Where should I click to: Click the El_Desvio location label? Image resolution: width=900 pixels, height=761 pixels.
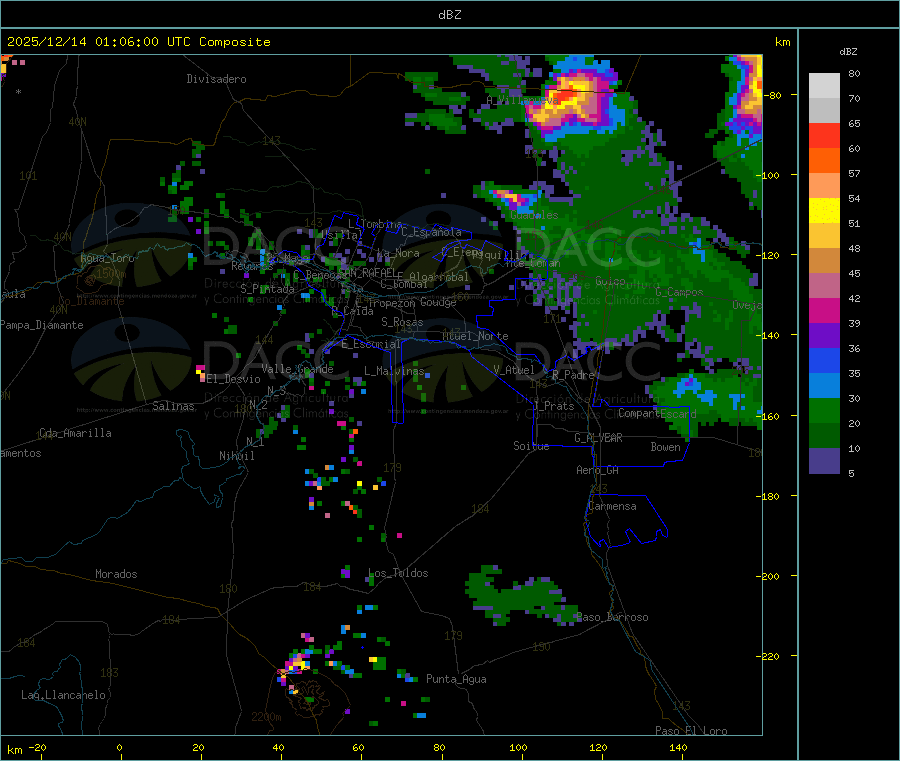pos(234,379)
